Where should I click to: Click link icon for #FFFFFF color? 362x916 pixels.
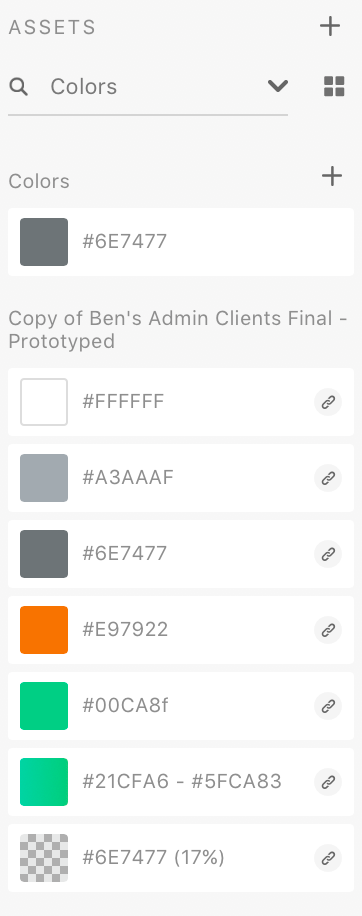click(x=328, y=402)
